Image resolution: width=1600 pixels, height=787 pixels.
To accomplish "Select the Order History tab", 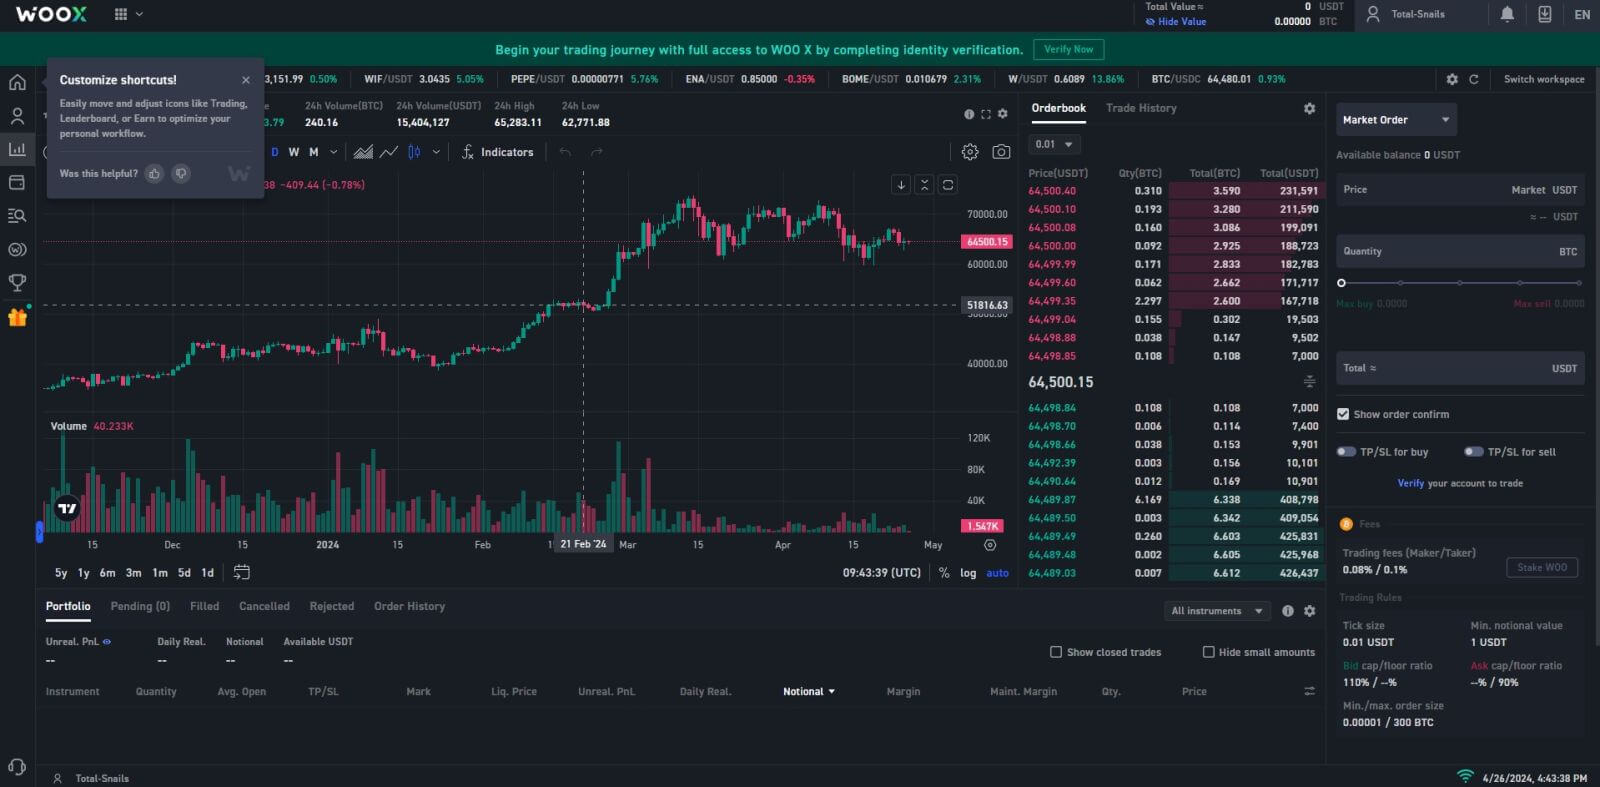I will pos(409,606).
